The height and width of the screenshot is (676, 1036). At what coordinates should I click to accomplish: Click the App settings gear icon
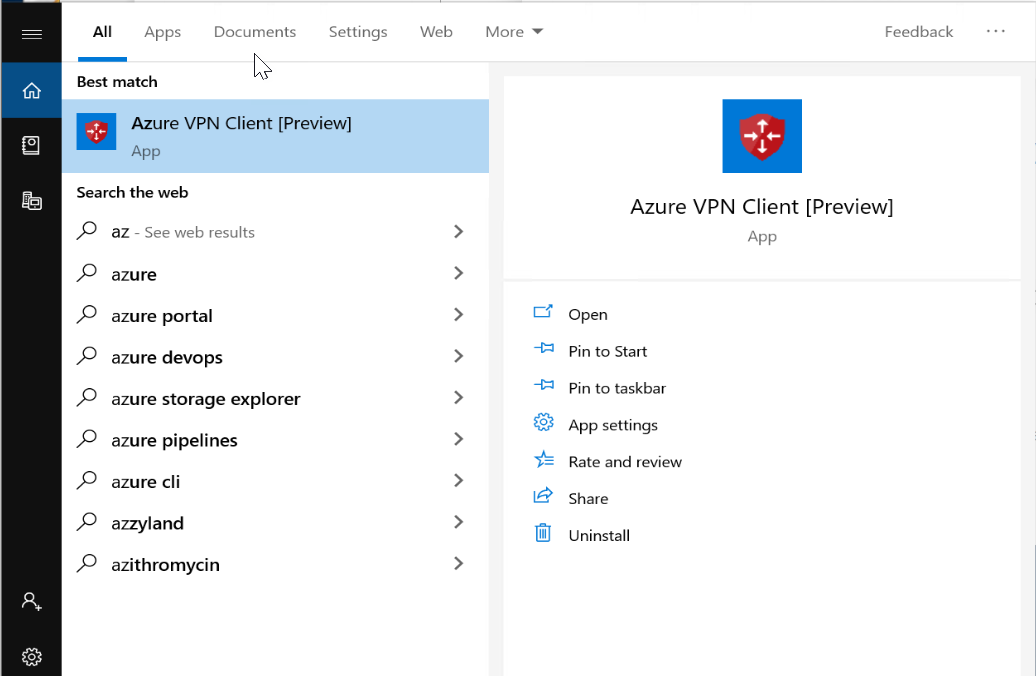pos(543,422)
